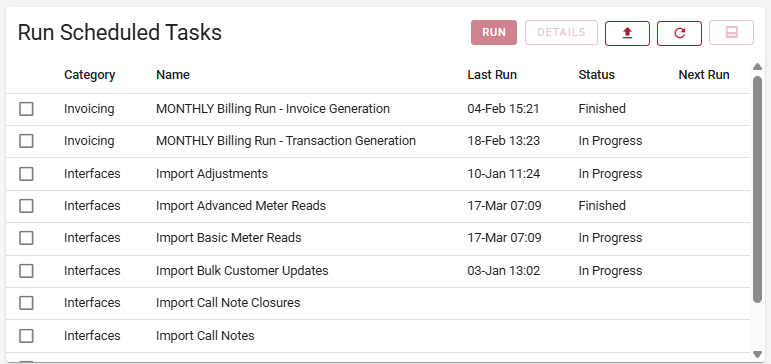The image size is (771, 364).
Task: Click the Next Run column header
Action: [x=704, y=75]
